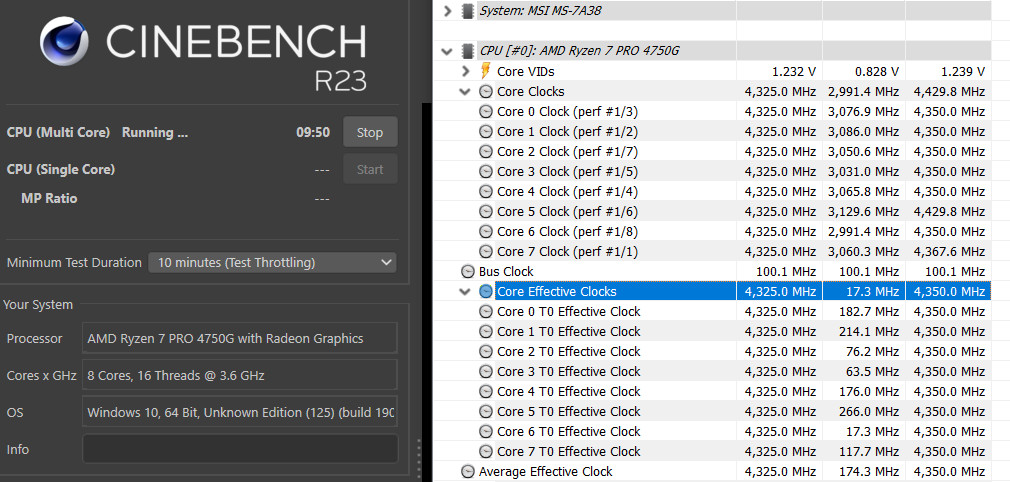Click the Cinebench R23 logo sphere
The height and width of the screenshot is (482, 1010).
tap(65, 45)
